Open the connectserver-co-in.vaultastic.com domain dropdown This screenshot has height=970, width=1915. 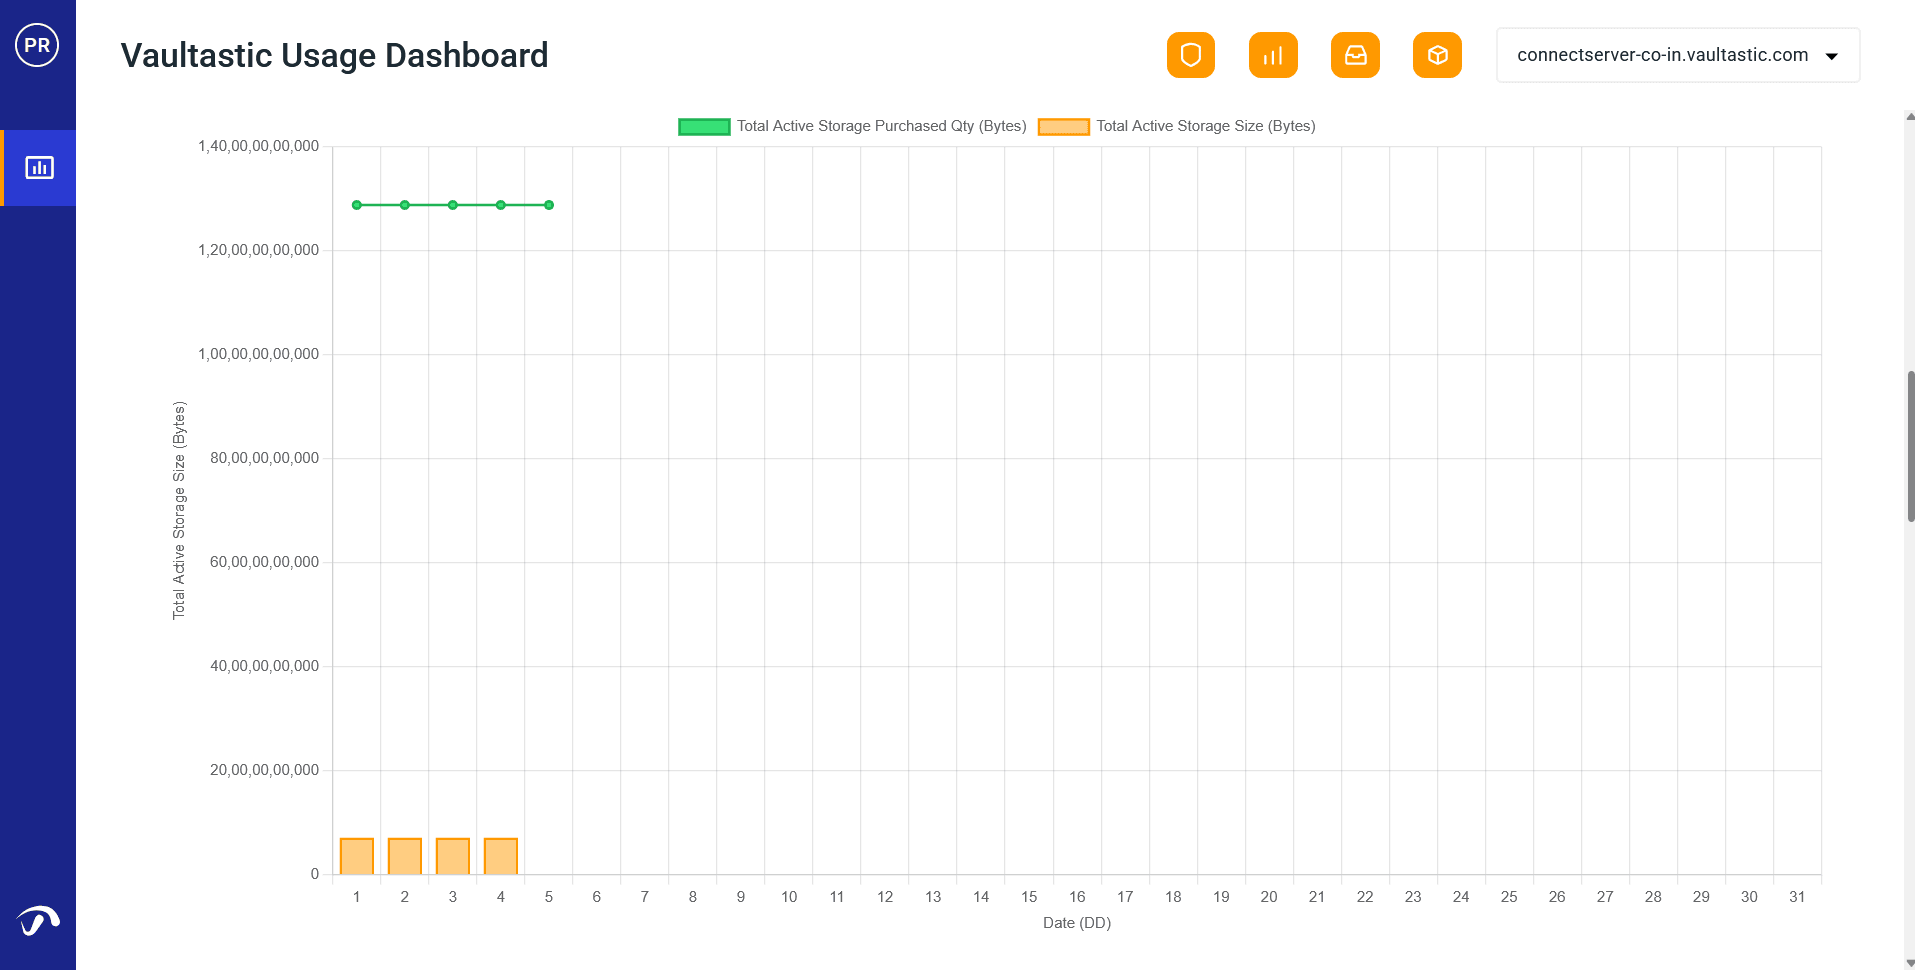pos(1662,55)
